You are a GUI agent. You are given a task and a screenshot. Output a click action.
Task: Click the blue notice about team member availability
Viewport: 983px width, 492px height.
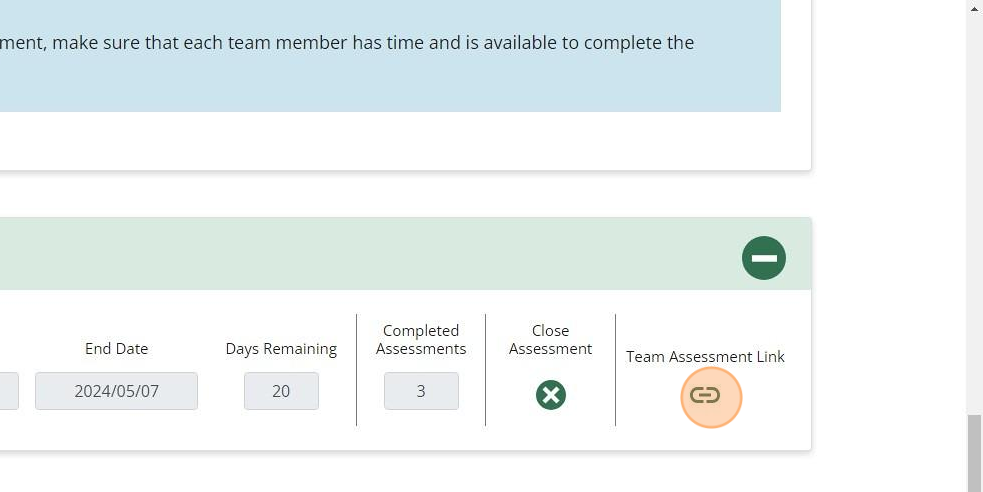[390, 56]
